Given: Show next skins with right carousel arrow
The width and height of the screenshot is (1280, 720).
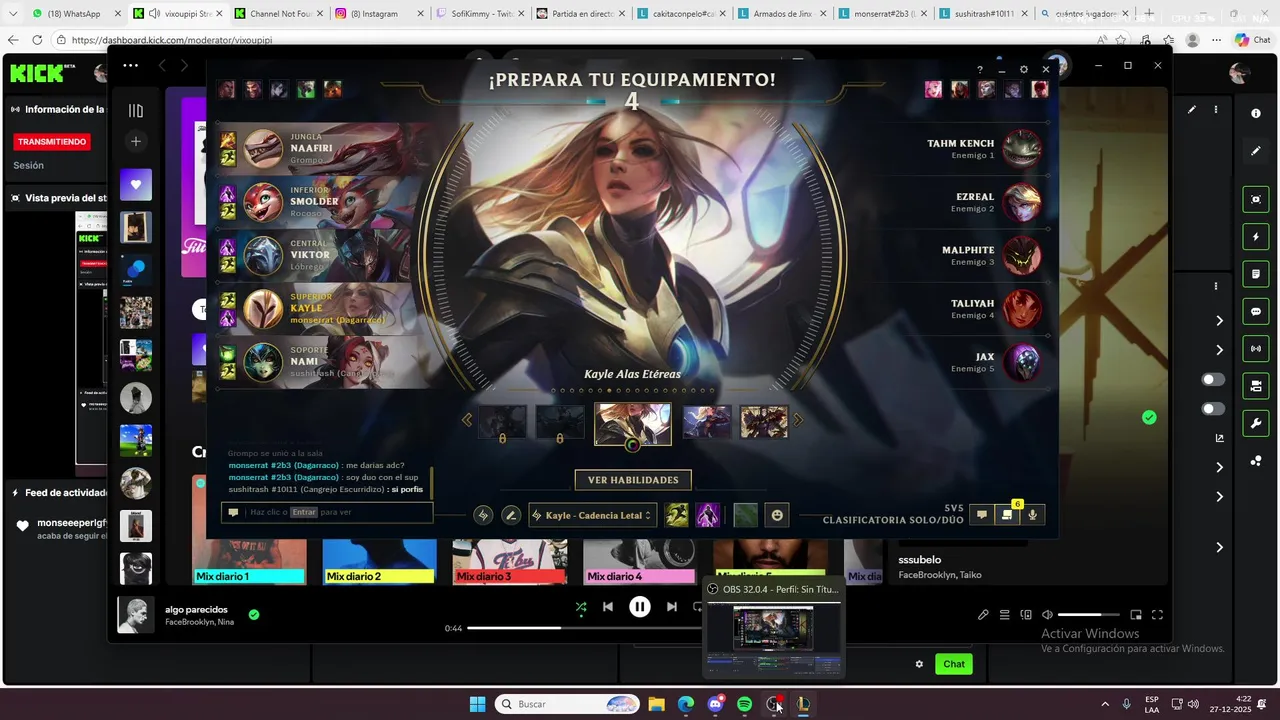Looking at the screenshot, I should tap(798, 421).
